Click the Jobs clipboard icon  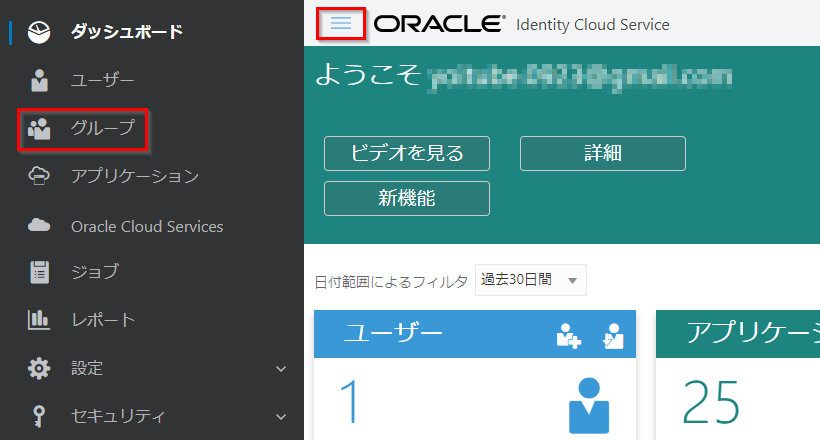39,272
